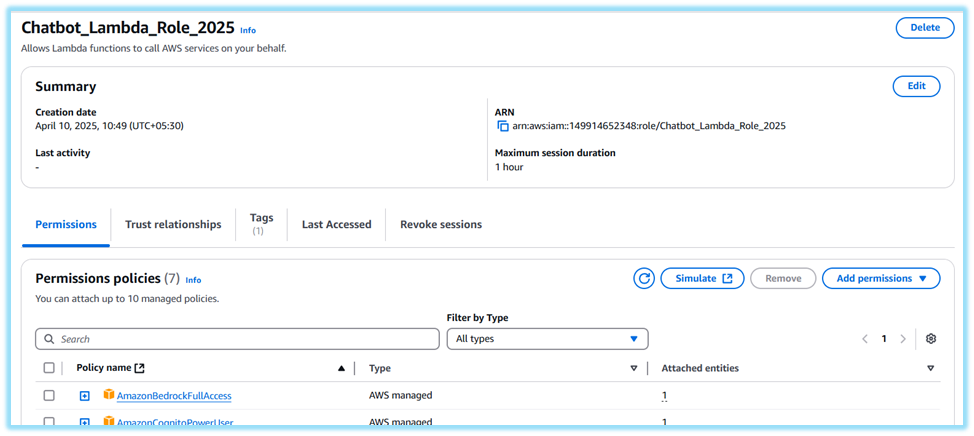The image size is (974, 436).
Task: Click the Policy name column header
Action: click(x=104, y=368)
